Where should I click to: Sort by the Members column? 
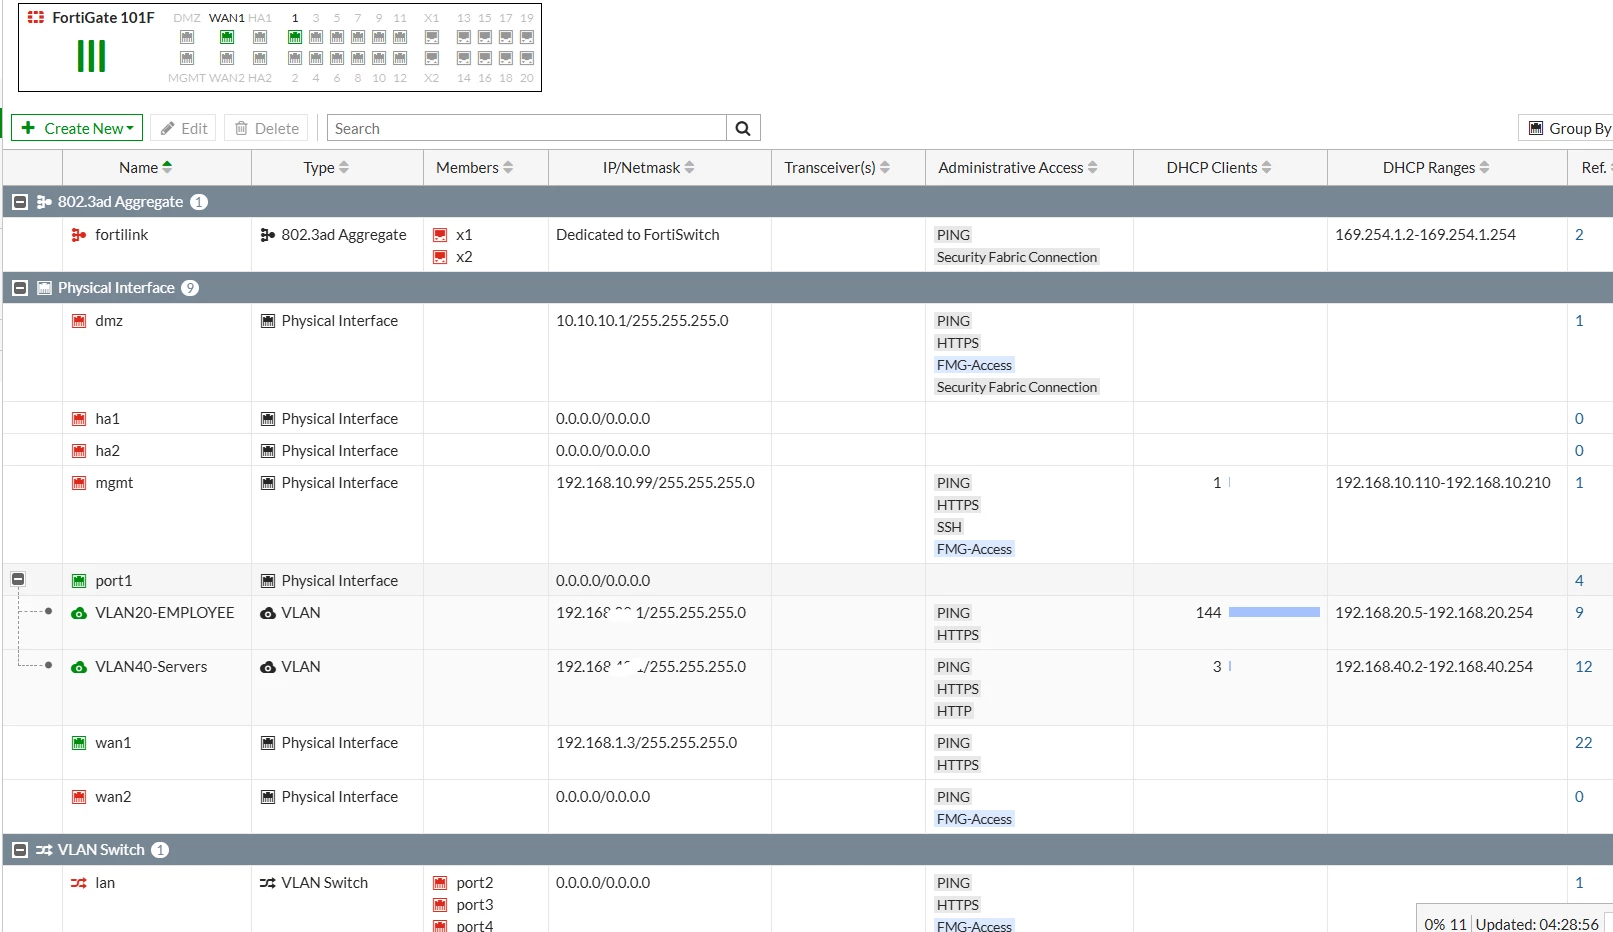475,168
